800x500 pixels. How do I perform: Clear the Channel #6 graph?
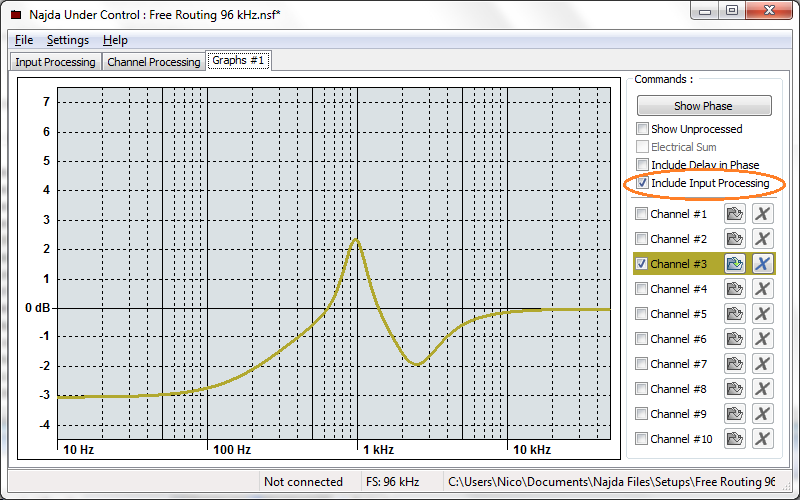pyautogui.click(x=762, y=339)
